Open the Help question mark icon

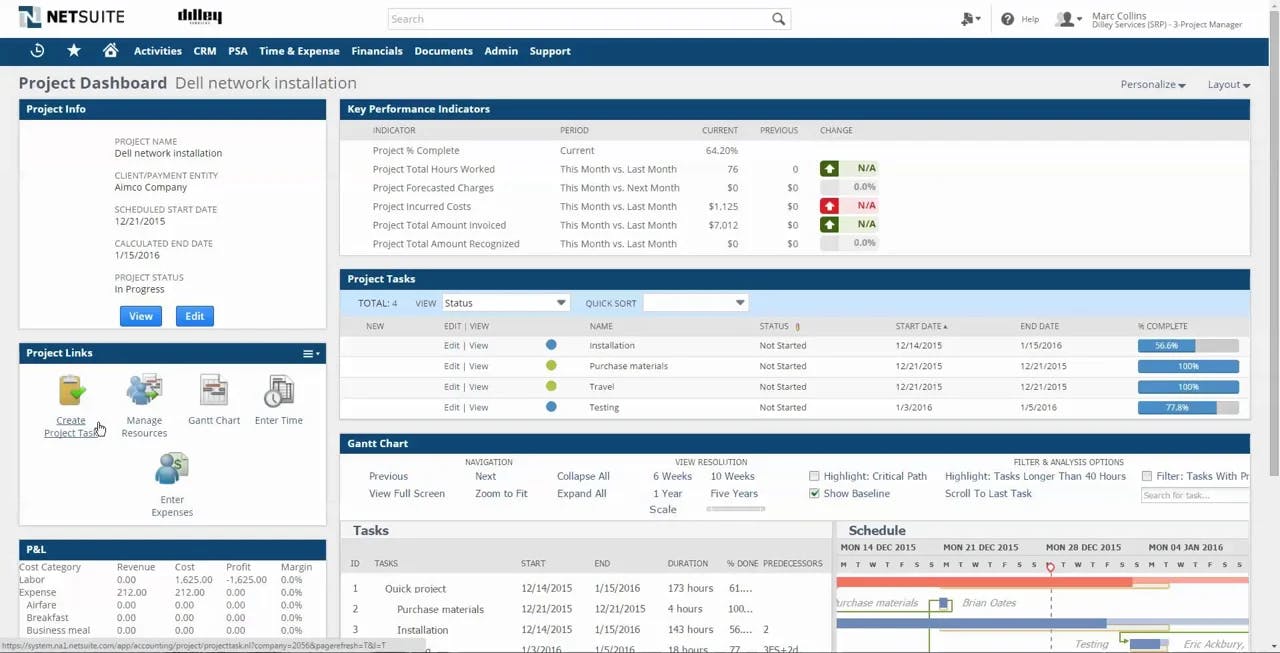tap(1007, 19)
